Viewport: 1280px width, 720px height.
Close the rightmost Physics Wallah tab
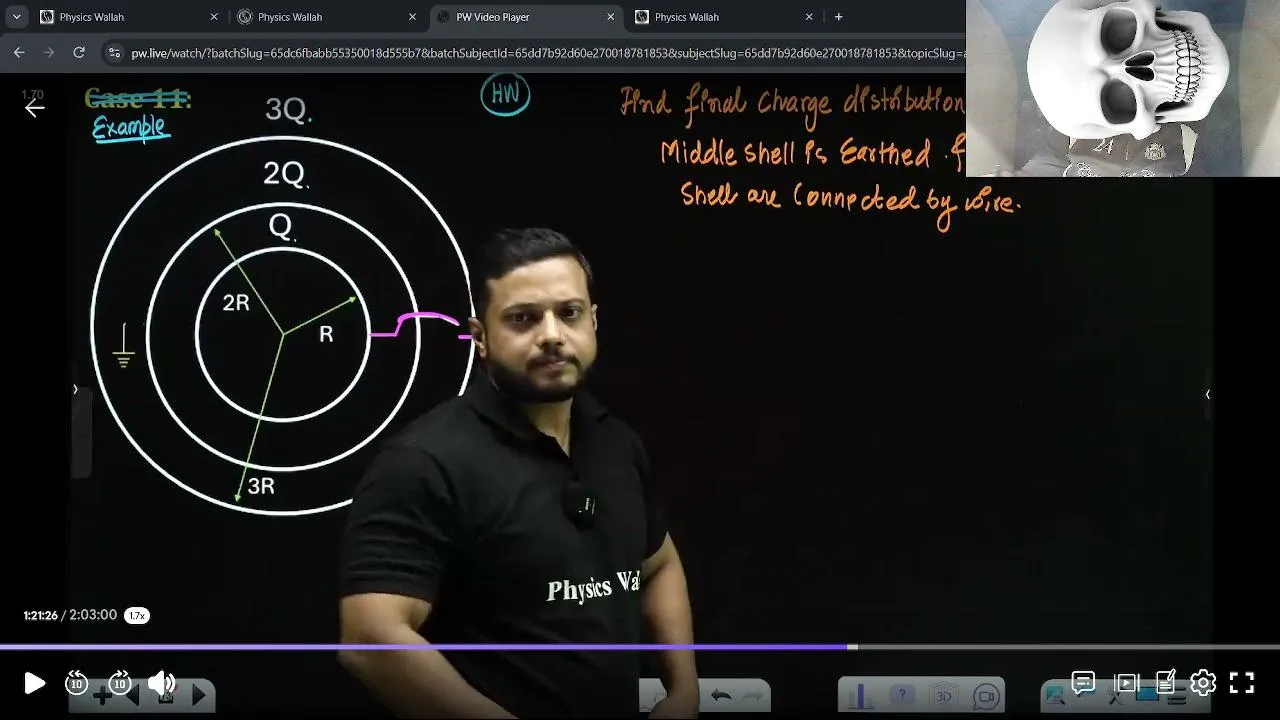[809, 17]
